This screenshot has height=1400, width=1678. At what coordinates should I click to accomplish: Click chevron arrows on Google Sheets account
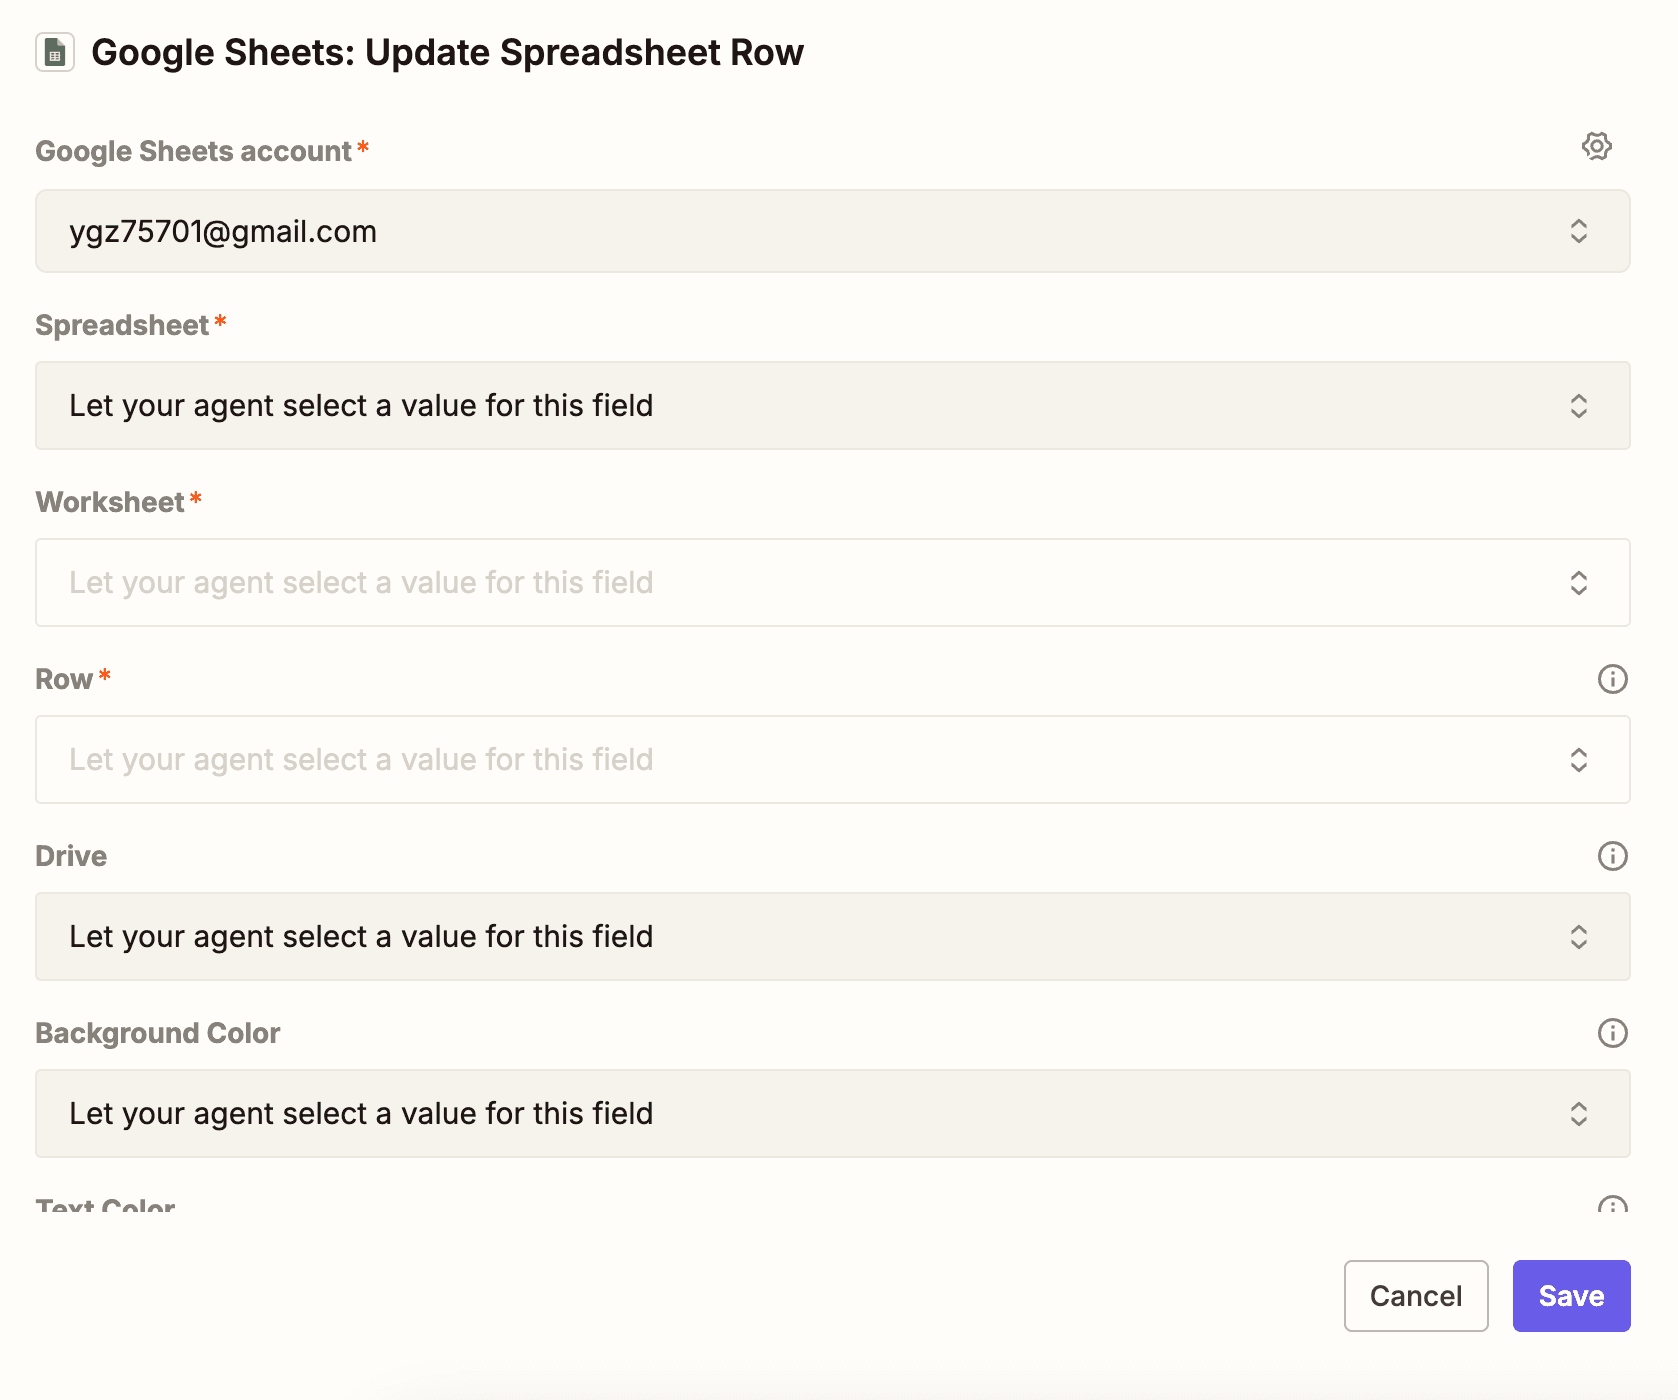pos(1579,231)
